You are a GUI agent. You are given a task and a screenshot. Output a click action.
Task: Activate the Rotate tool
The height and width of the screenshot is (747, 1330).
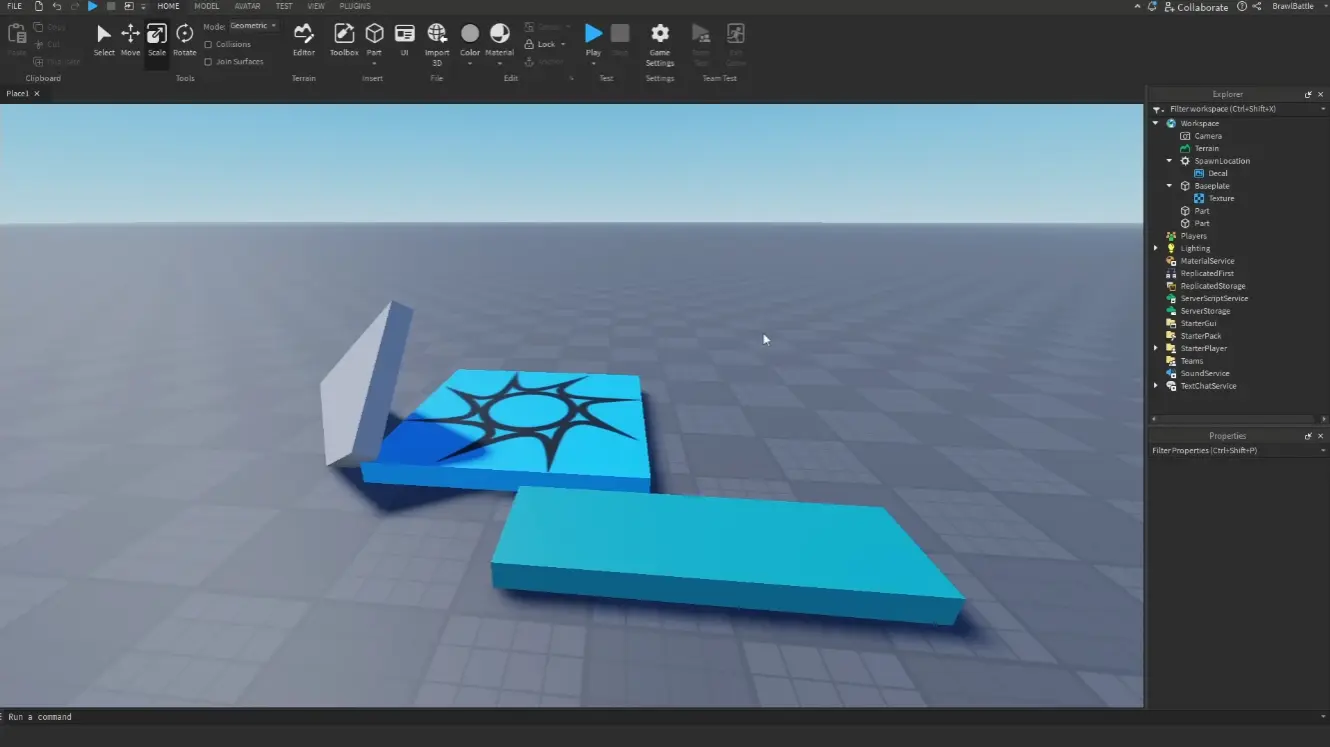pyautogui.click(x=184, y=40)
